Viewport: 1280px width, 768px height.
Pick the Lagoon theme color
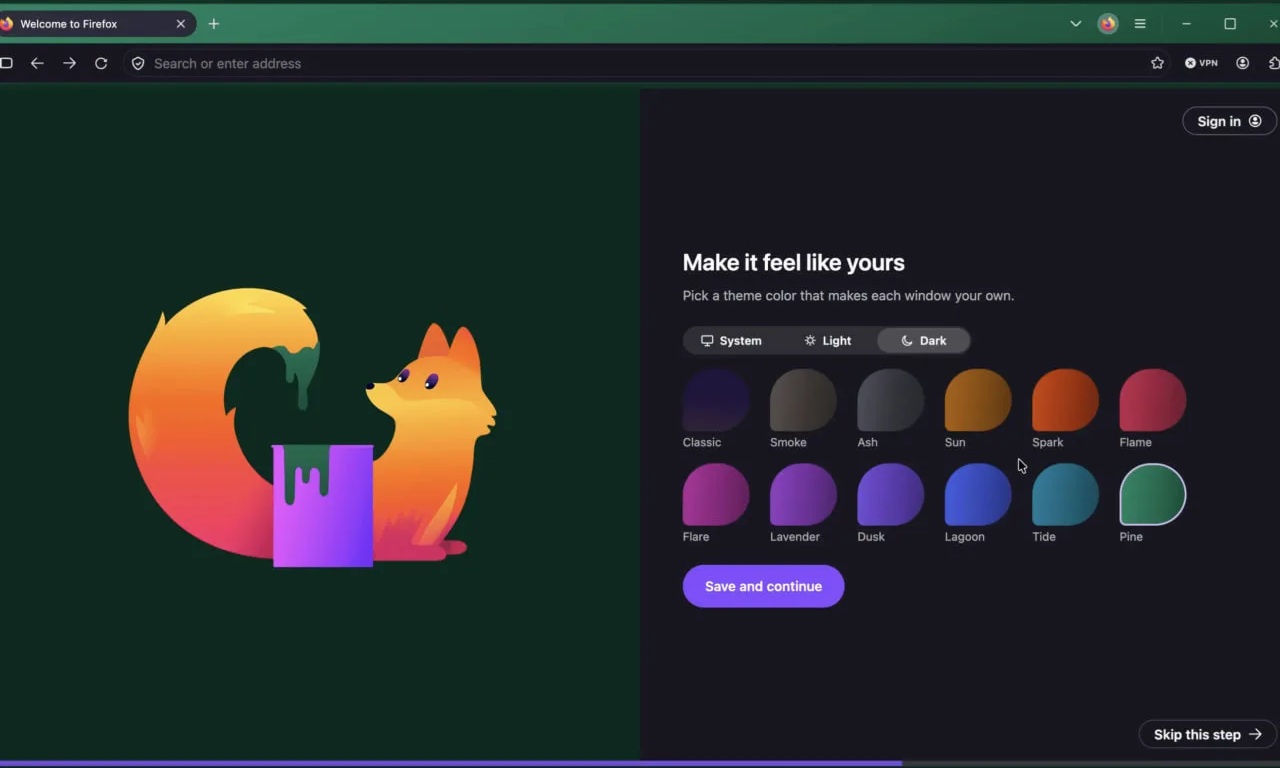(978, 495)
